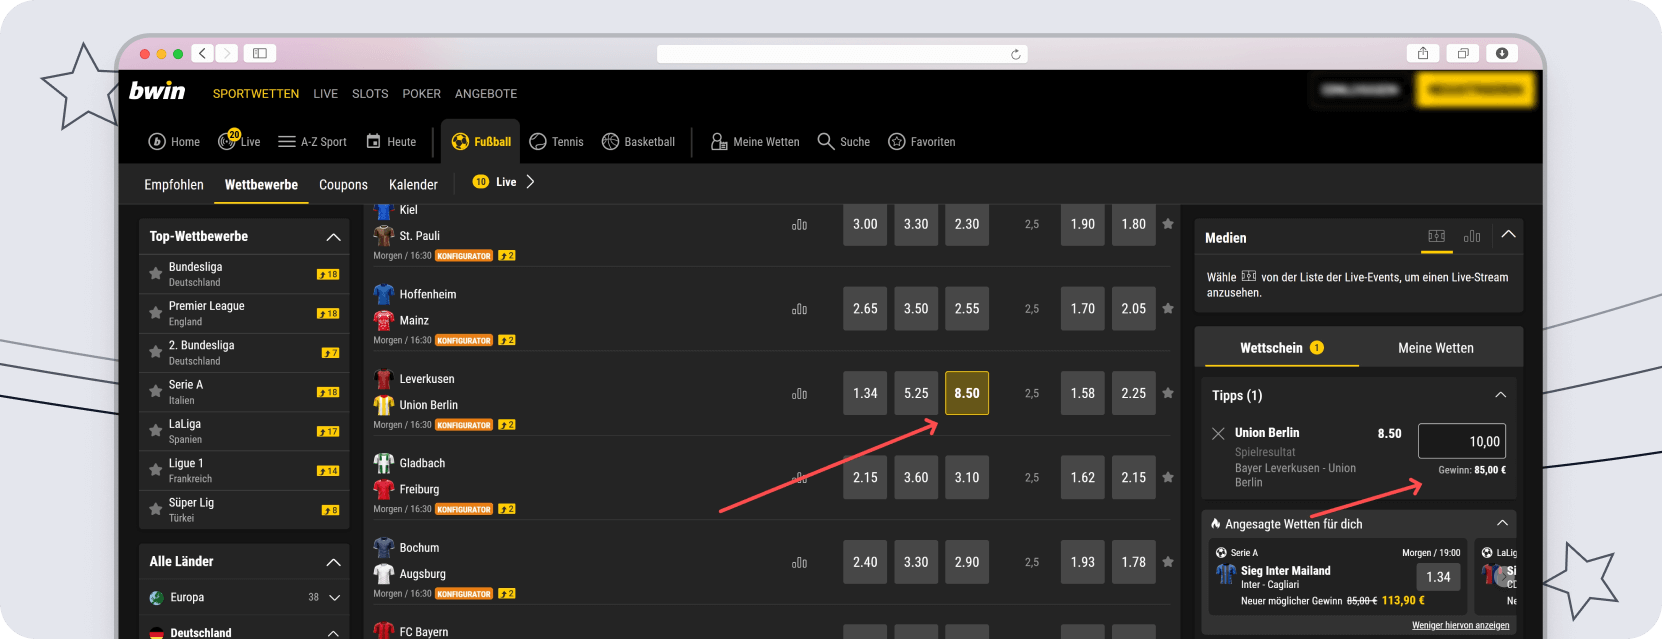Viewport: 1662px width, 639px height.
Task: Switch to Wettbewerbe tab
Action: pyautogui.click(x=261, y=185)
